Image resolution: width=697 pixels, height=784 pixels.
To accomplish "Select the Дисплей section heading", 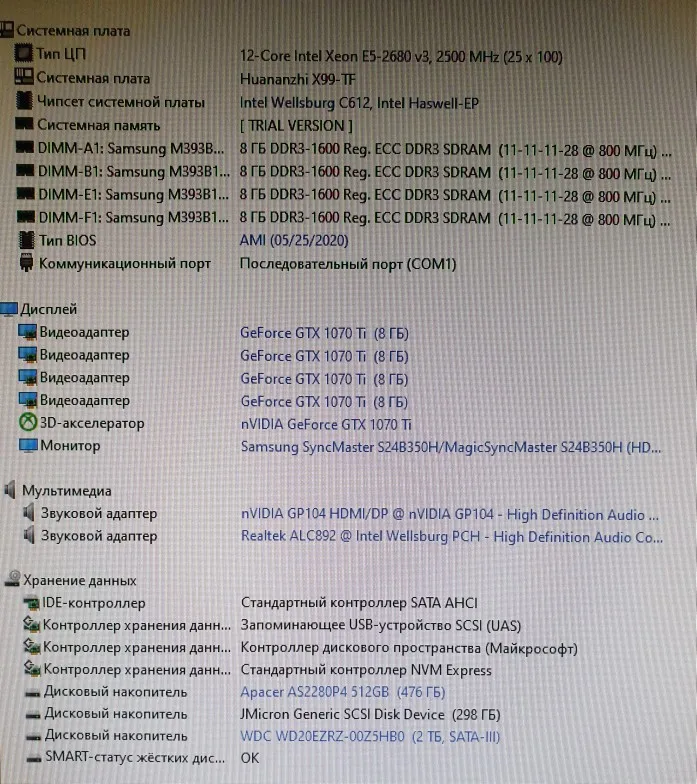I will coord(48,310).
